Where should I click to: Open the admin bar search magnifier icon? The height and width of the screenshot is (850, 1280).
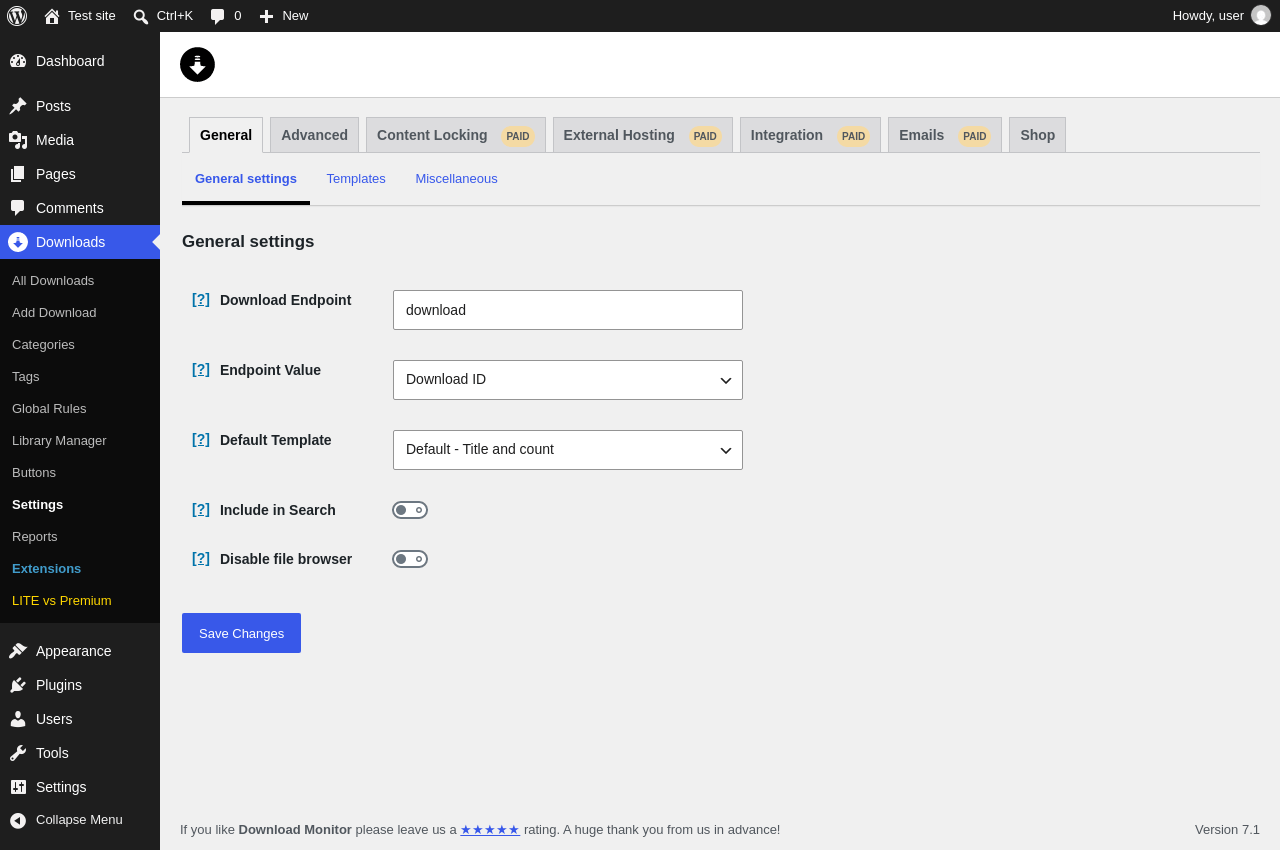(x=141, y=16)
